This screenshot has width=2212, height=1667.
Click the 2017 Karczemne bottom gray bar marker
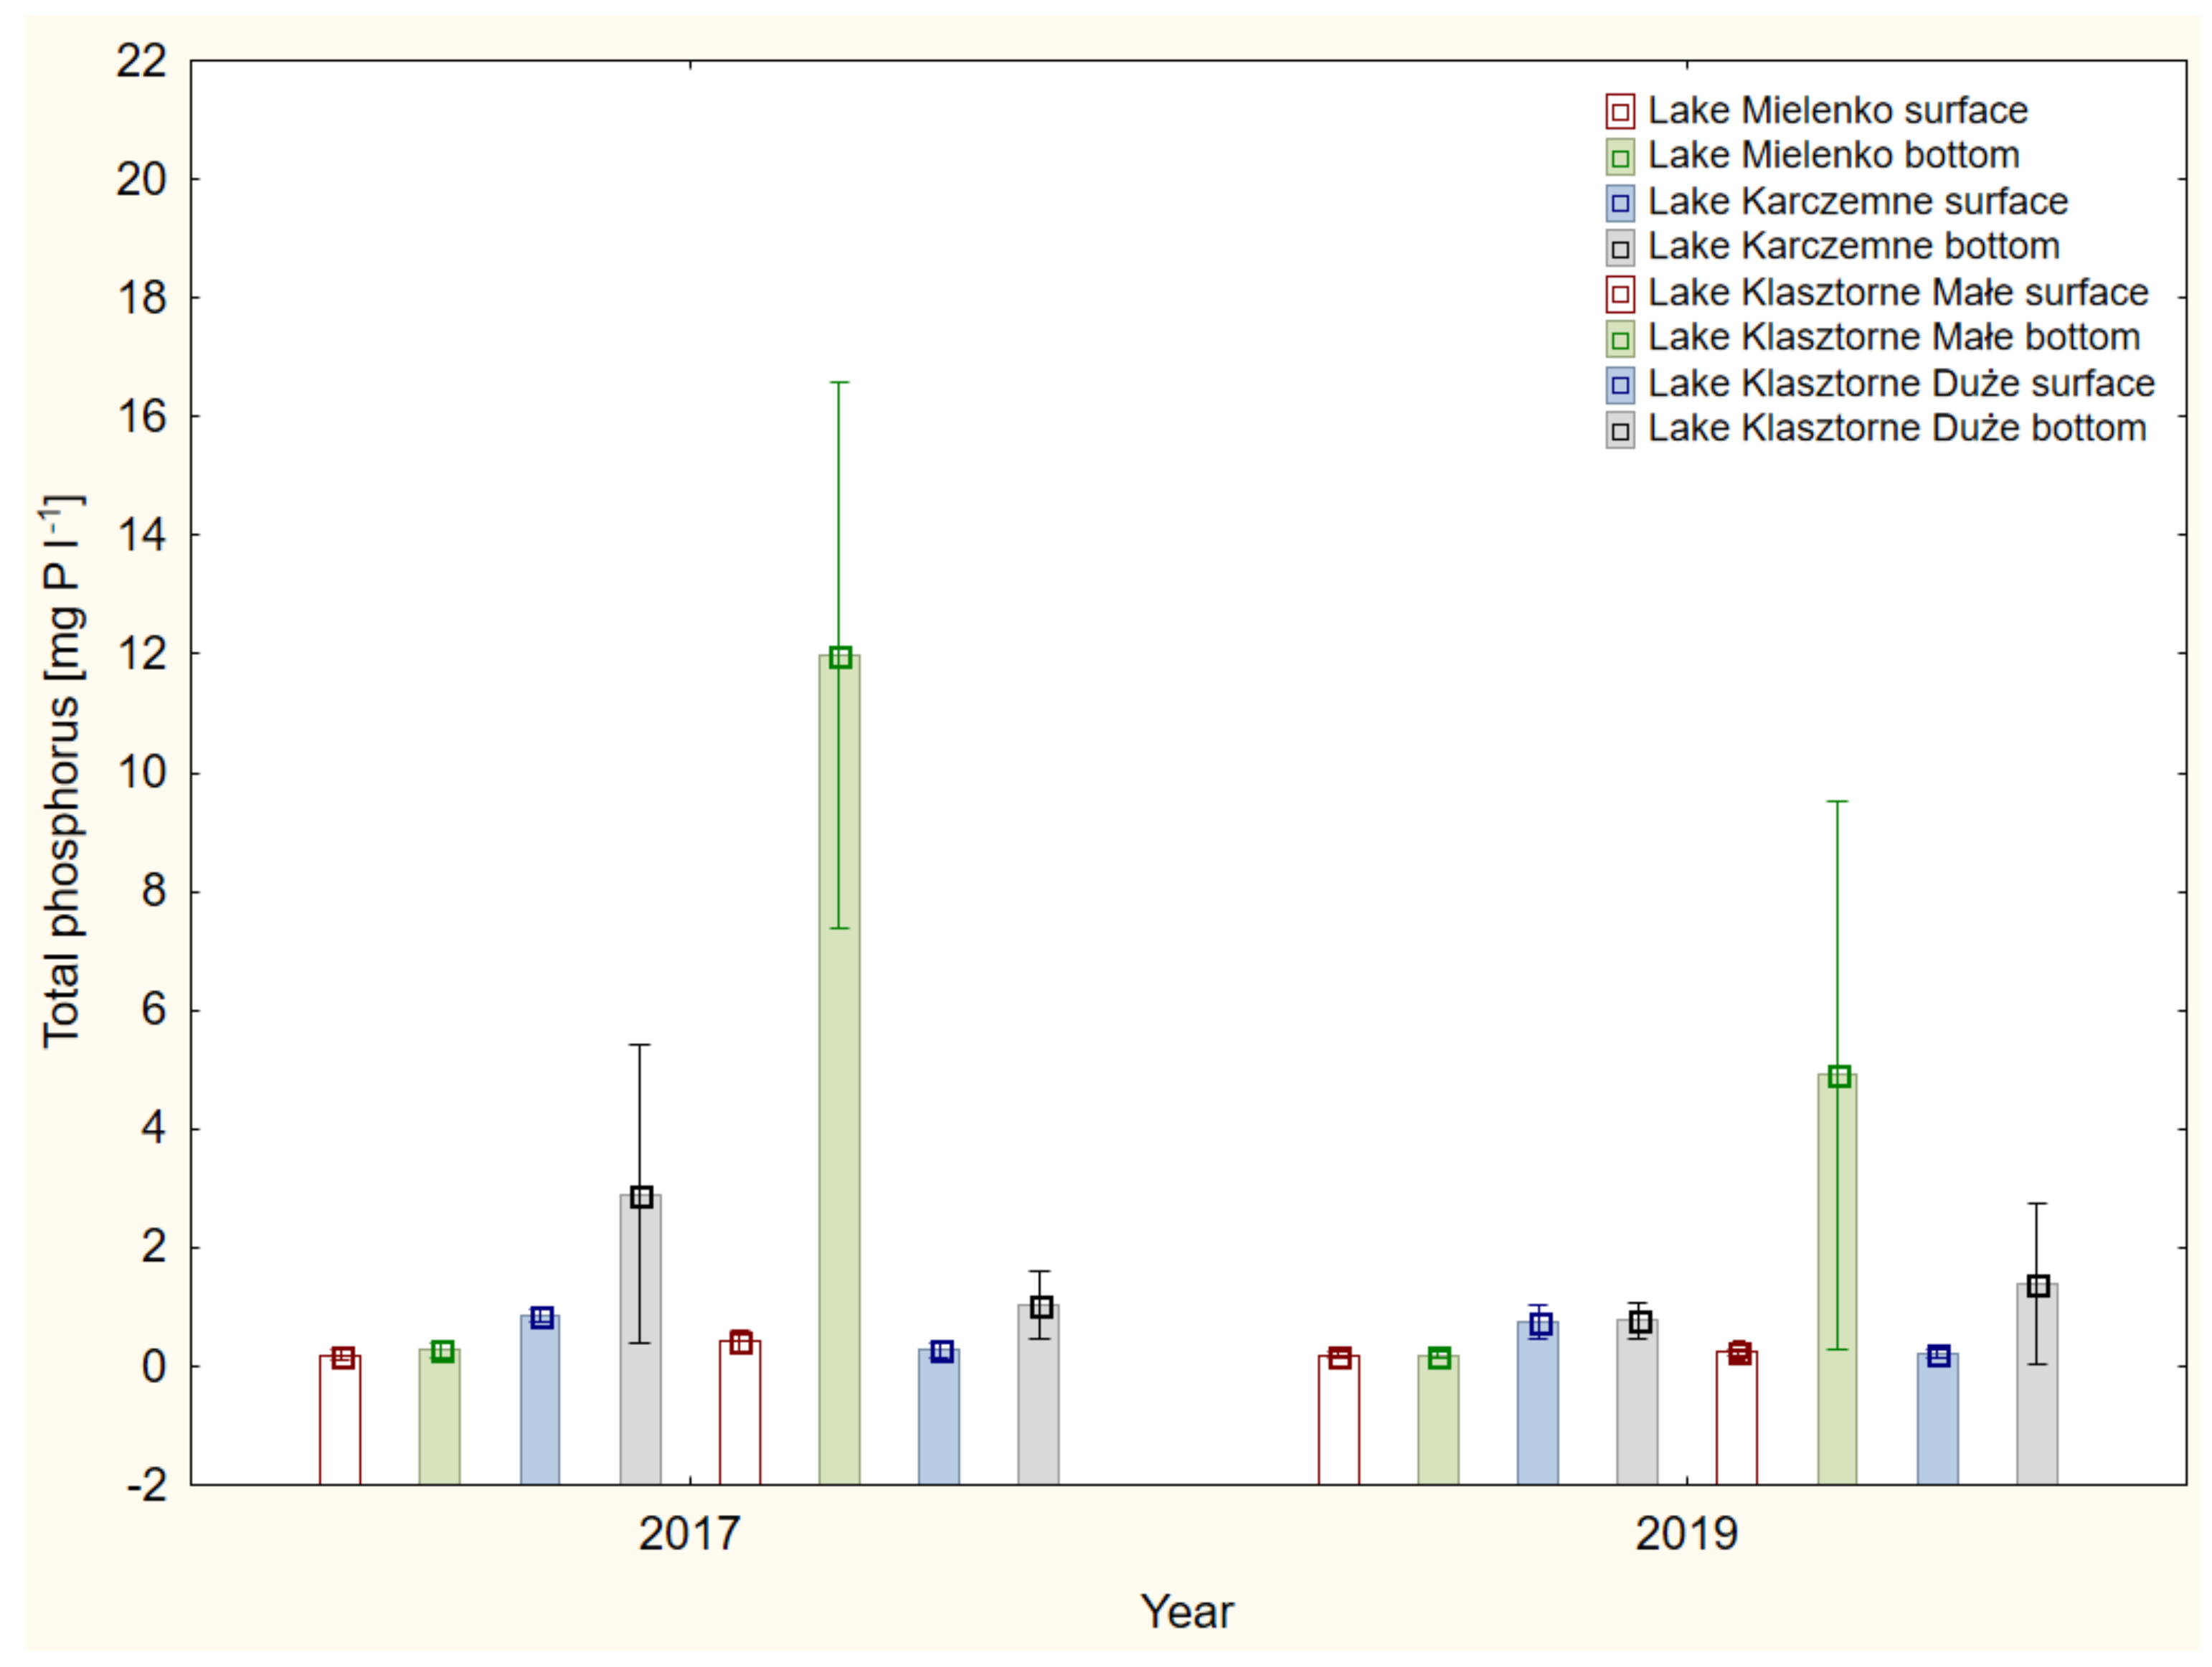coord(641,1197)
